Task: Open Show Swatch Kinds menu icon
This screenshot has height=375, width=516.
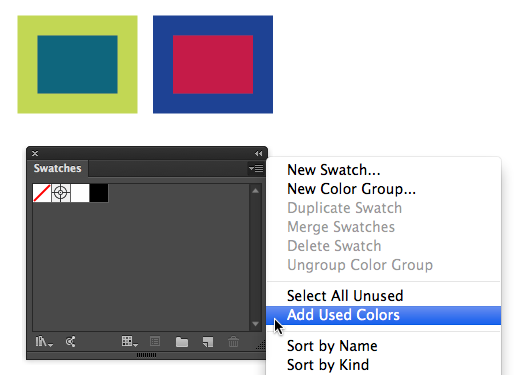Action: (x=130, y=342)
